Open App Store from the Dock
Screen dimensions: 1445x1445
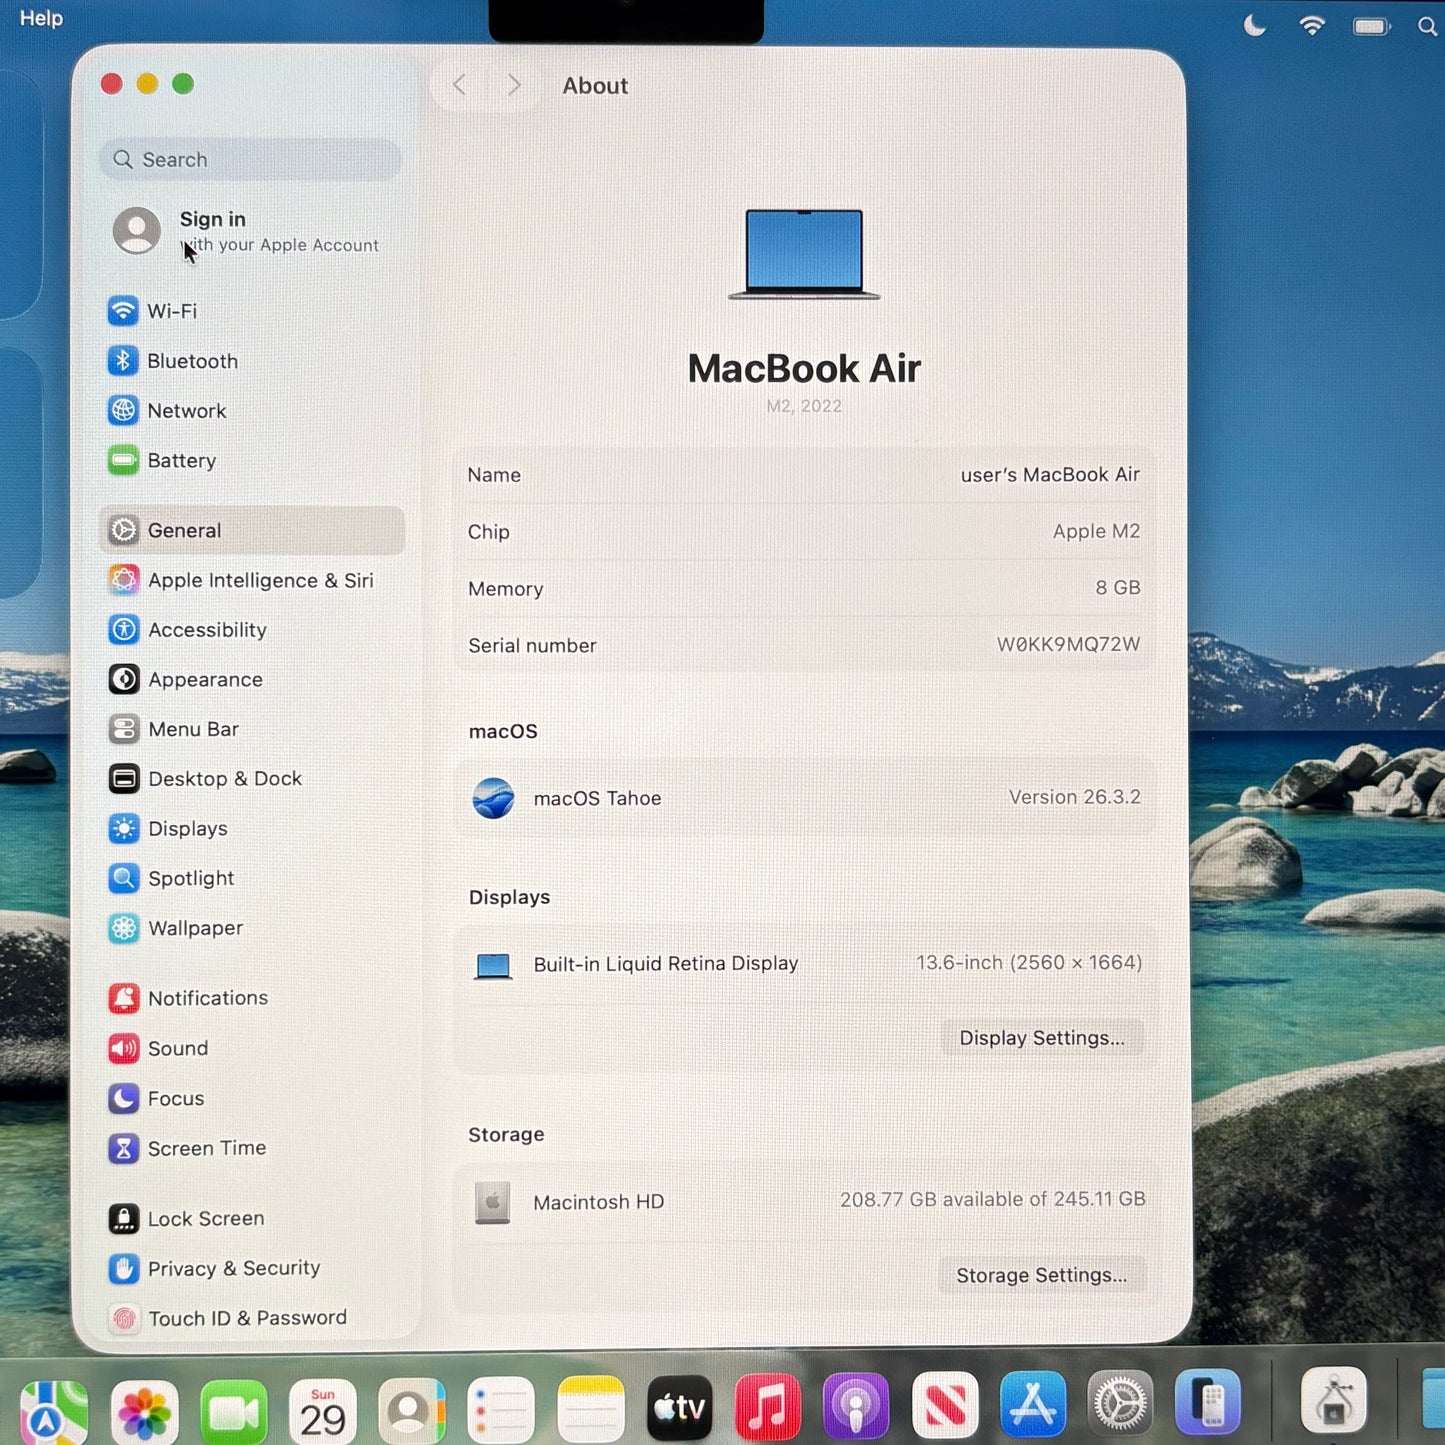tap(1034, 1405)
